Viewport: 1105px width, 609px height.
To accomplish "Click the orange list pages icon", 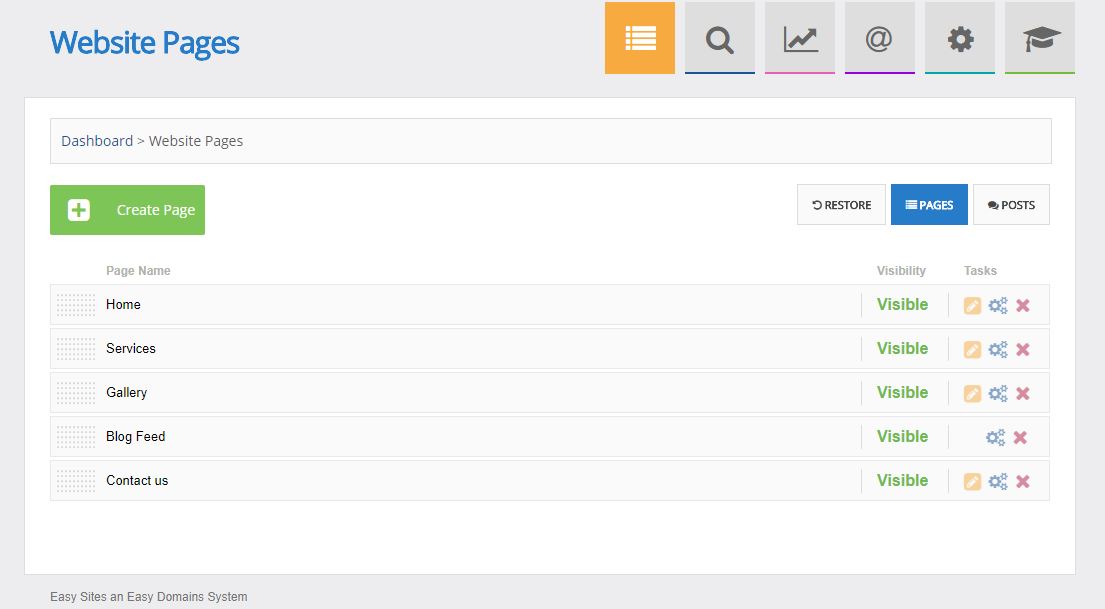I will point(639,39).
